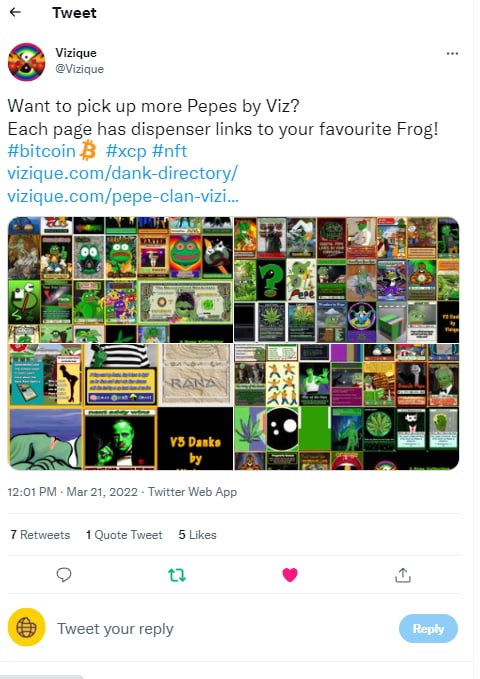
Task: Visit vizique.com/dank-directory/ link
Action: tap(123, 174)
